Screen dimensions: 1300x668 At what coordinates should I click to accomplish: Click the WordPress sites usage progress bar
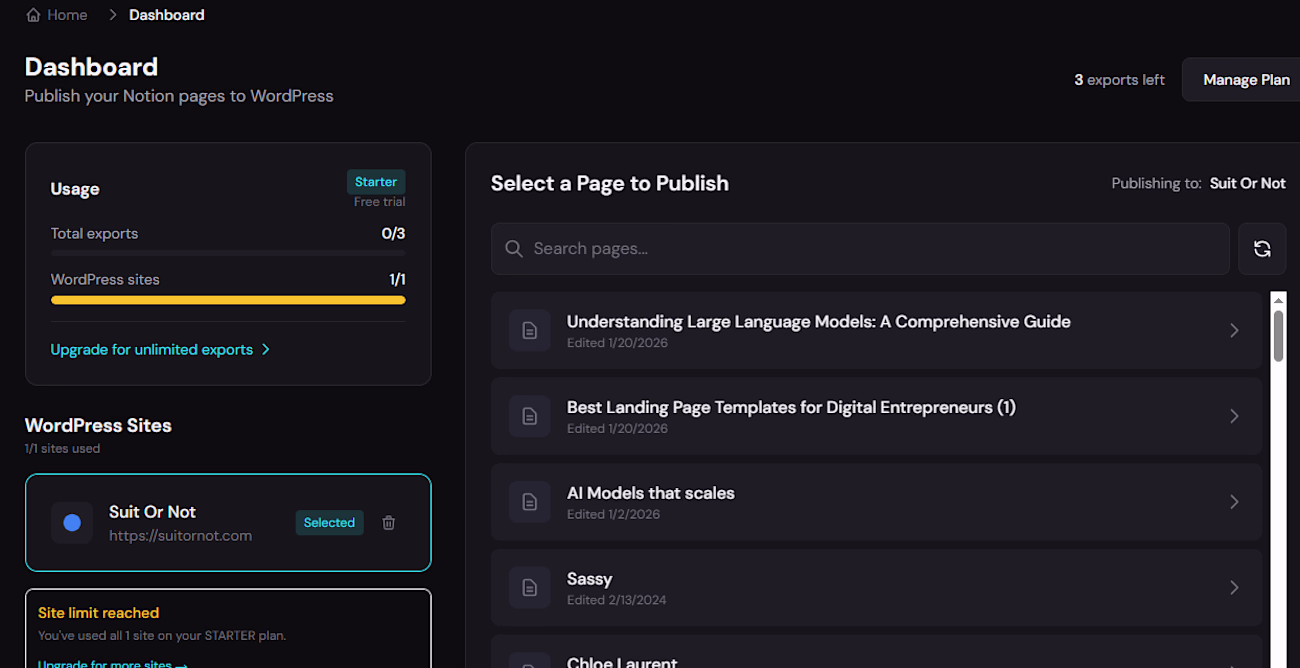(x=228, y=300)
